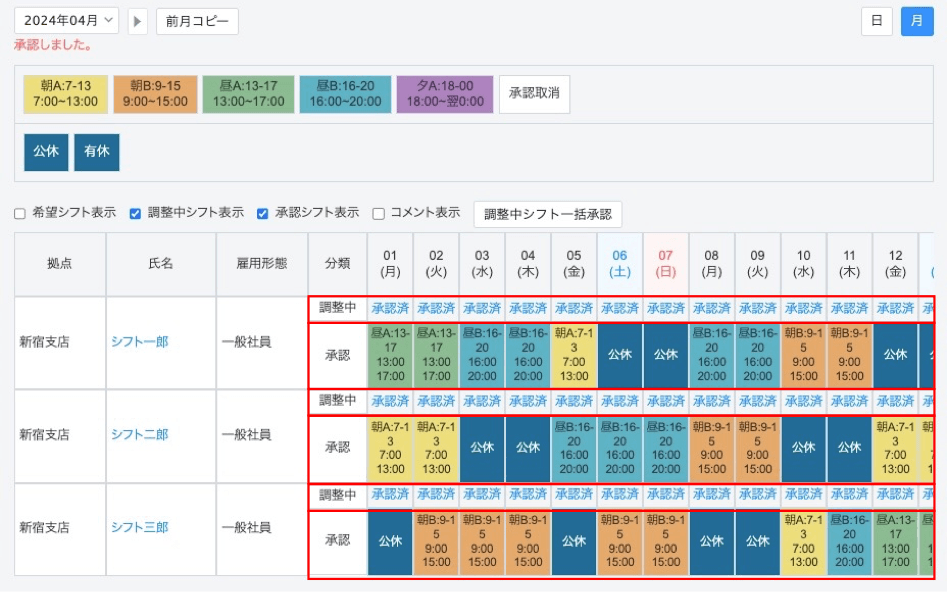Screen dimensions: 947x592
Task: Uncheck 承認シフト表示 checkbox
Action: pos(263,213)
